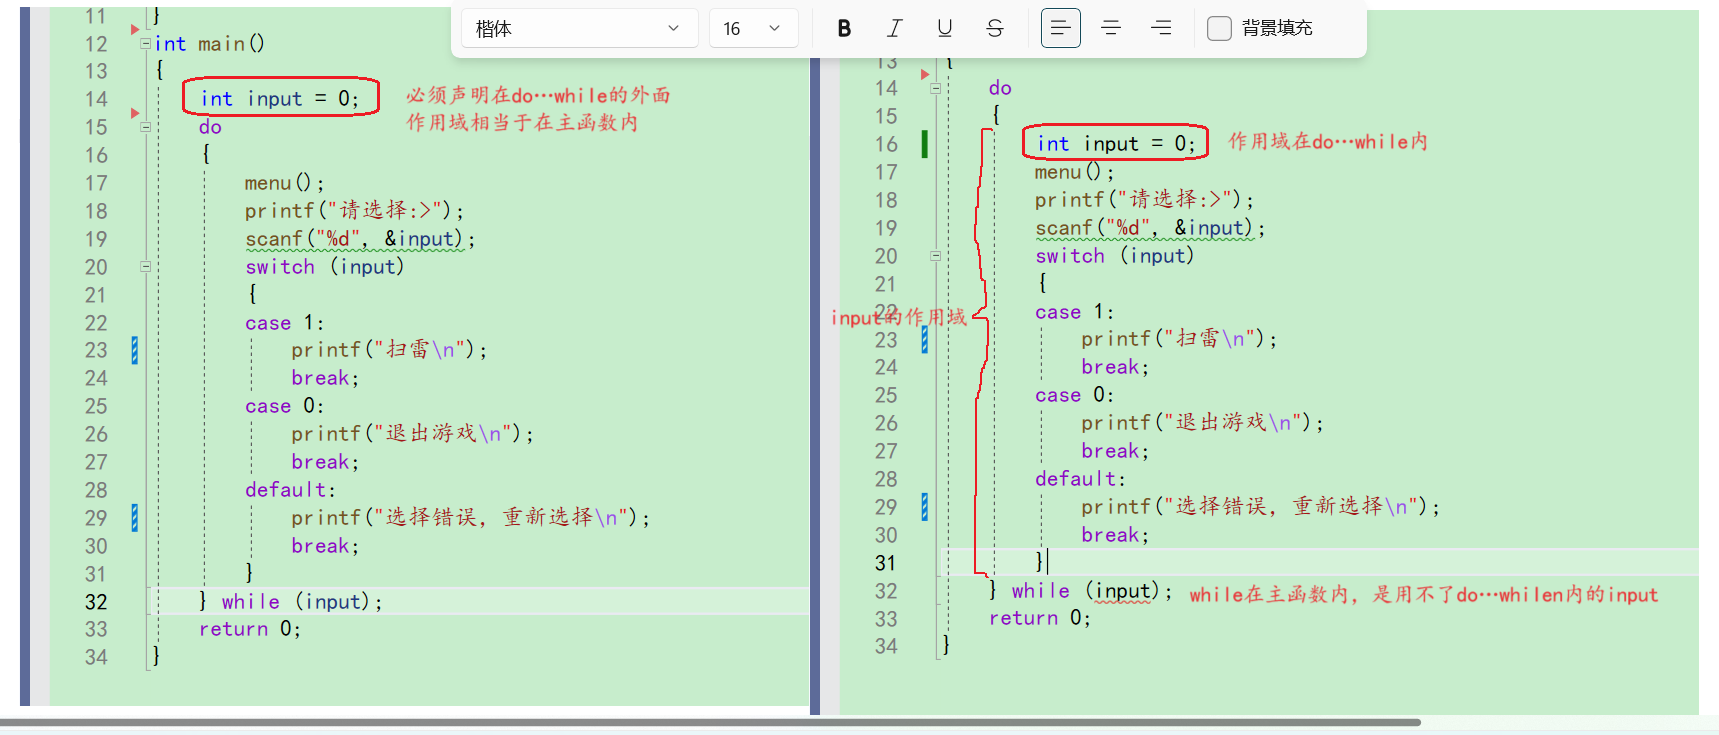Collapse do block in right code pane
The height and width of the screenshot is (735, 1719).
[x=935, y=88]
